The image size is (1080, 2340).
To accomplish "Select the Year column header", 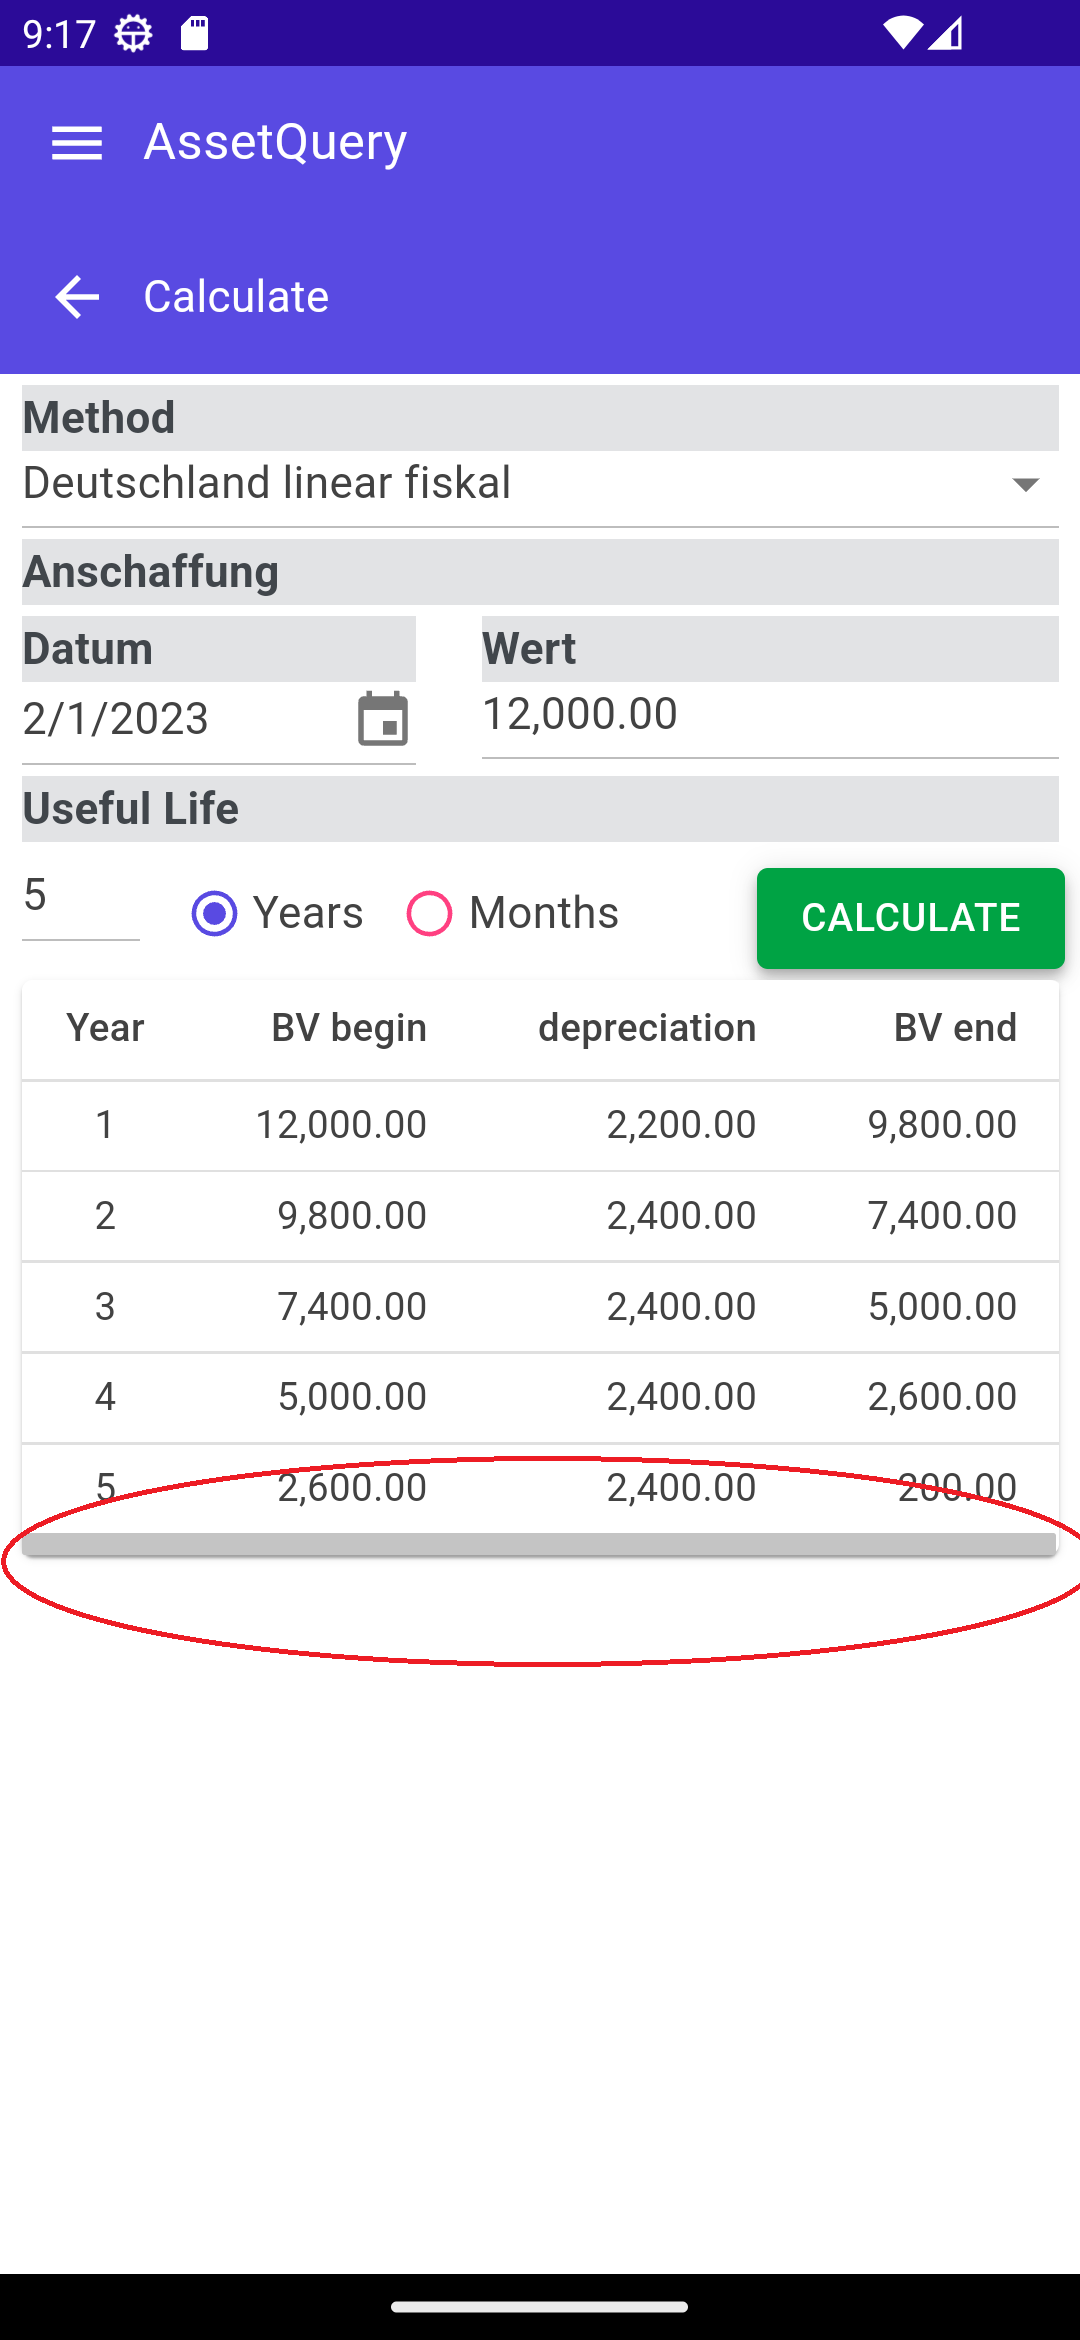I will click(106, 1028).
